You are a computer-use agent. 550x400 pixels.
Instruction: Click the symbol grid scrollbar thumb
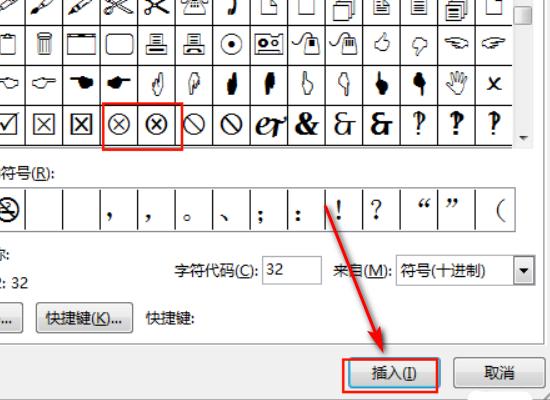point(523,14)
